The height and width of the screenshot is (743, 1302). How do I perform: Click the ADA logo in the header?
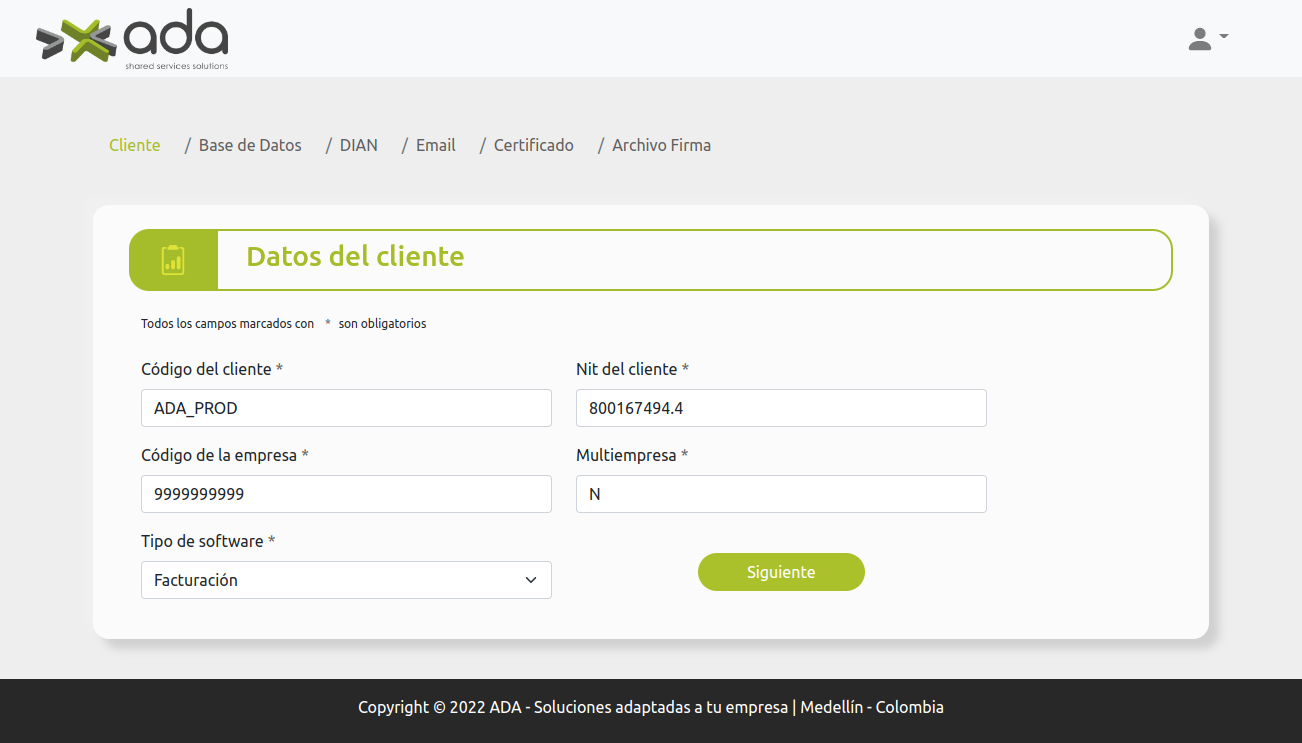tap(132, 40)
